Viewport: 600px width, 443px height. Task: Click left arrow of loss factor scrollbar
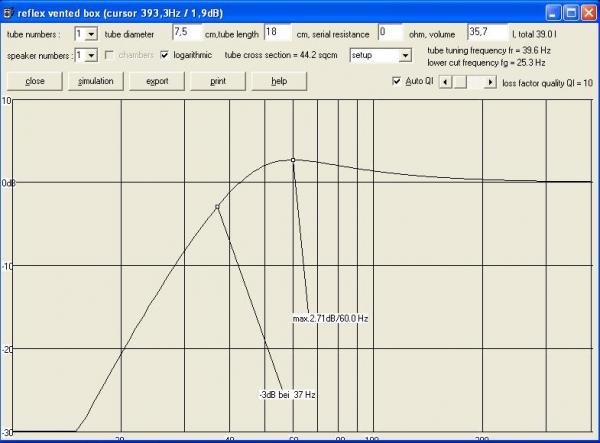point(446,81)
